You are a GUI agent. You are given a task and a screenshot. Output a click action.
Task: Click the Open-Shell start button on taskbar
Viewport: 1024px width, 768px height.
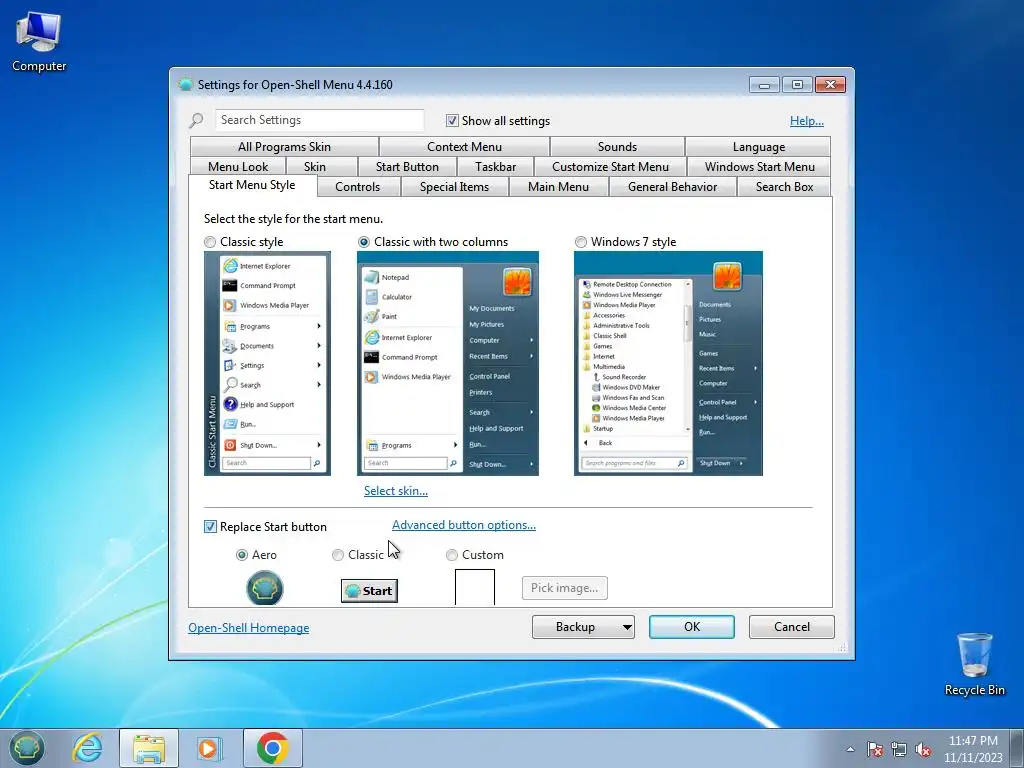point(27,748)
